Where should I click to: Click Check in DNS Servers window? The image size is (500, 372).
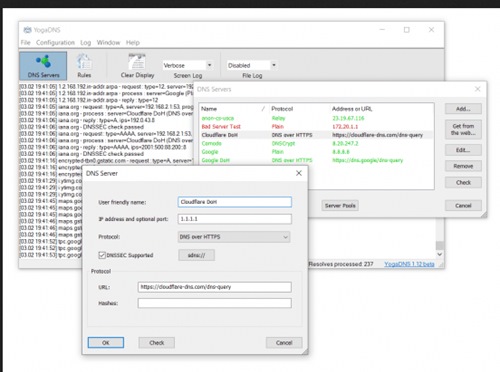pos(463,182)
